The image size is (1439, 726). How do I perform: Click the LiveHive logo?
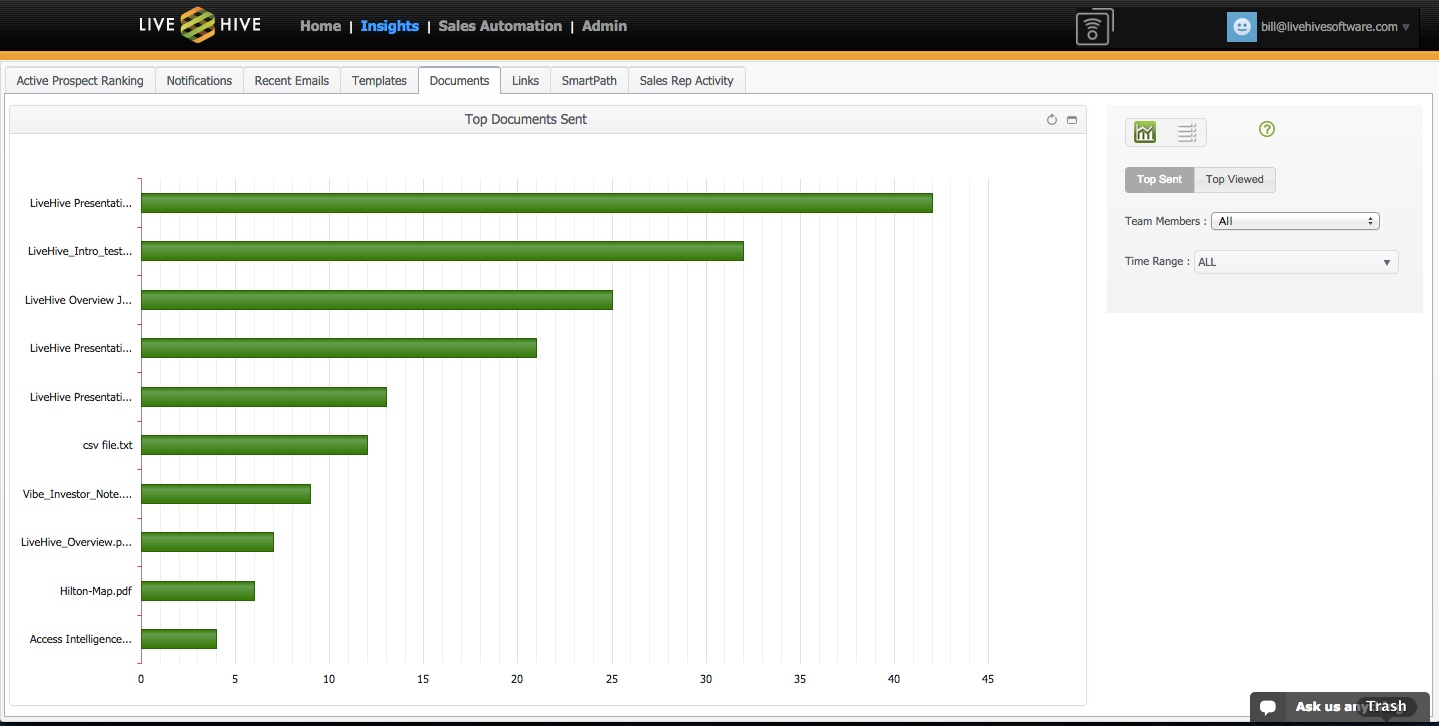(x=200, y=25)
